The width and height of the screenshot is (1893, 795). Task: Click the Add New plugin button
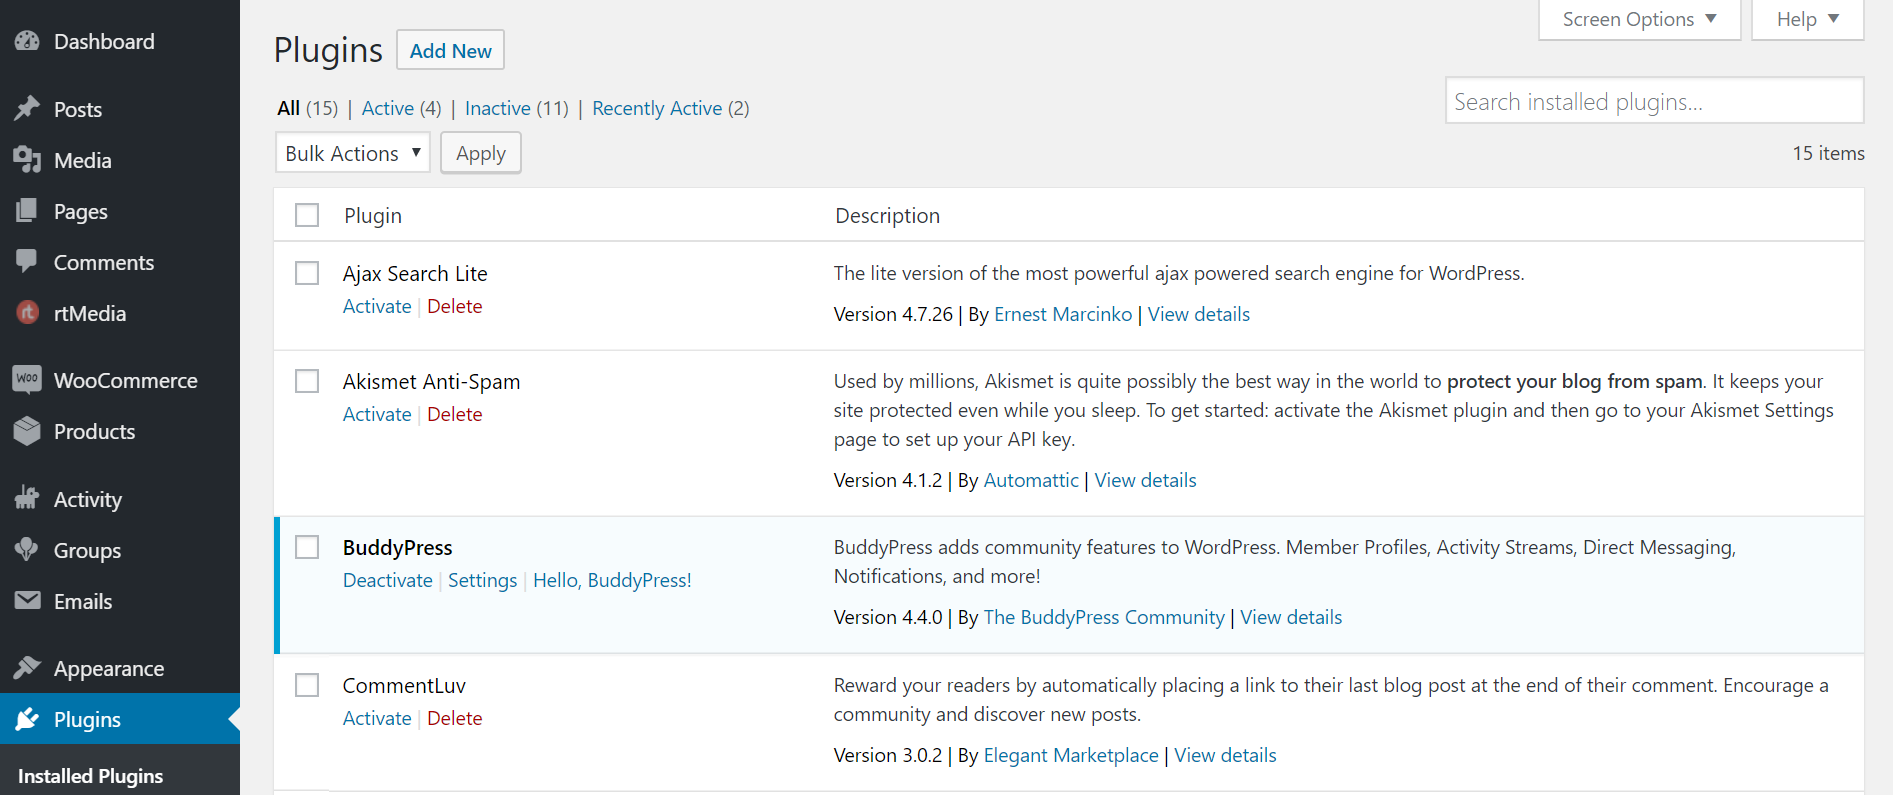(x=450, y=50)
